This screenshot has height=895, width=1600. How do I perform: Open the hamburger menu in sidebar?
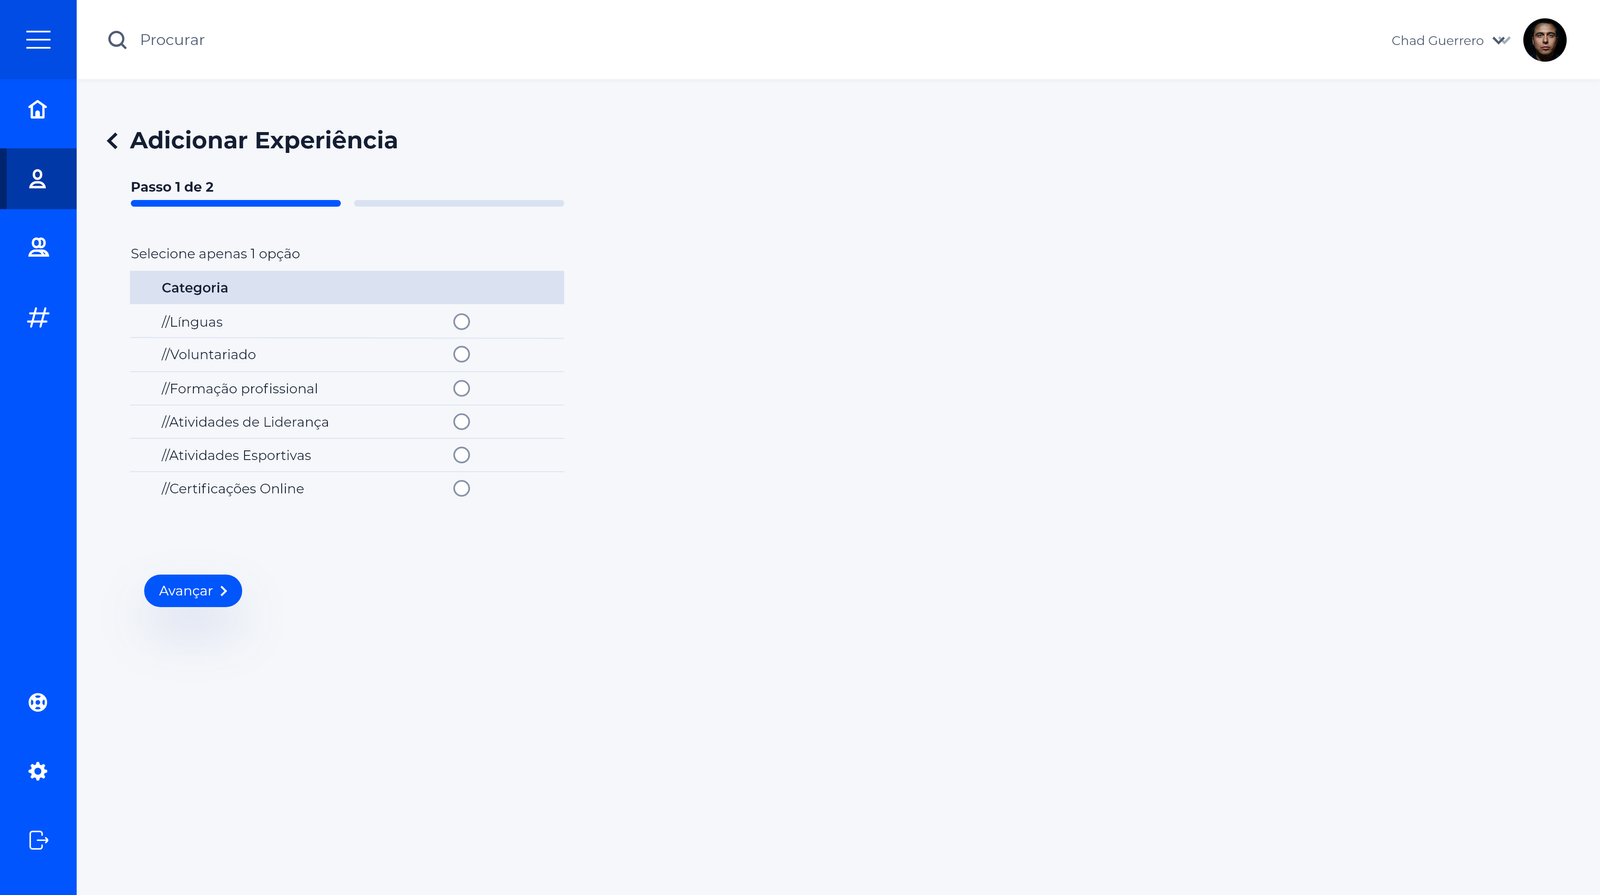(x=38, y=40)
